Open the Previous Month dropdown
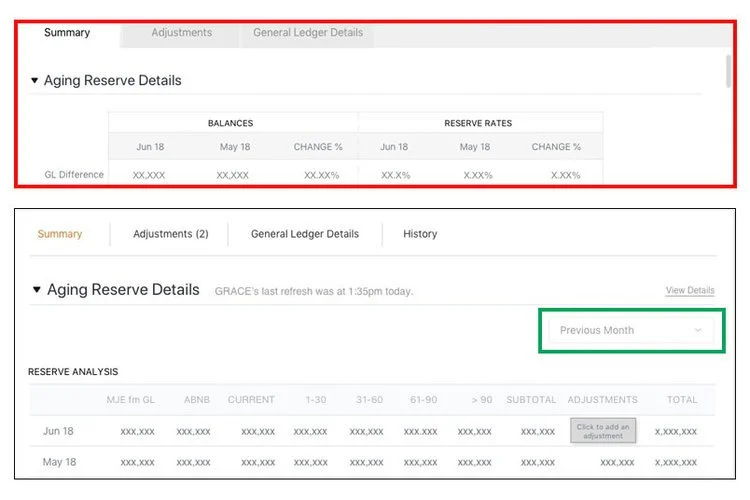This screenshot has width=750, height=500. [x=631, y=331]
